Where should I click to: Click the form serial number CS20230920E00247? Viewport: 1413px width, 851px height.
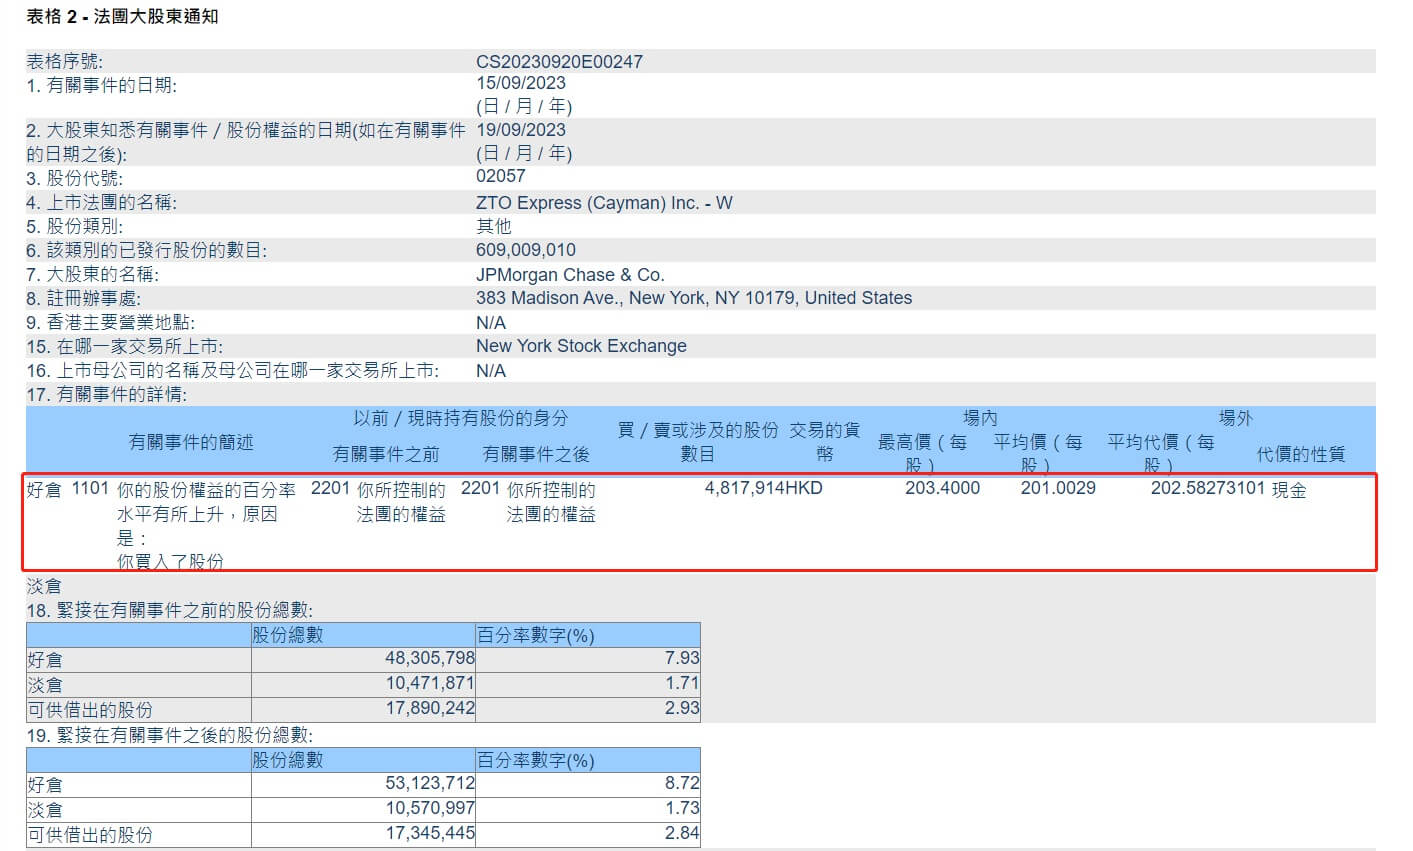[559, 62]
